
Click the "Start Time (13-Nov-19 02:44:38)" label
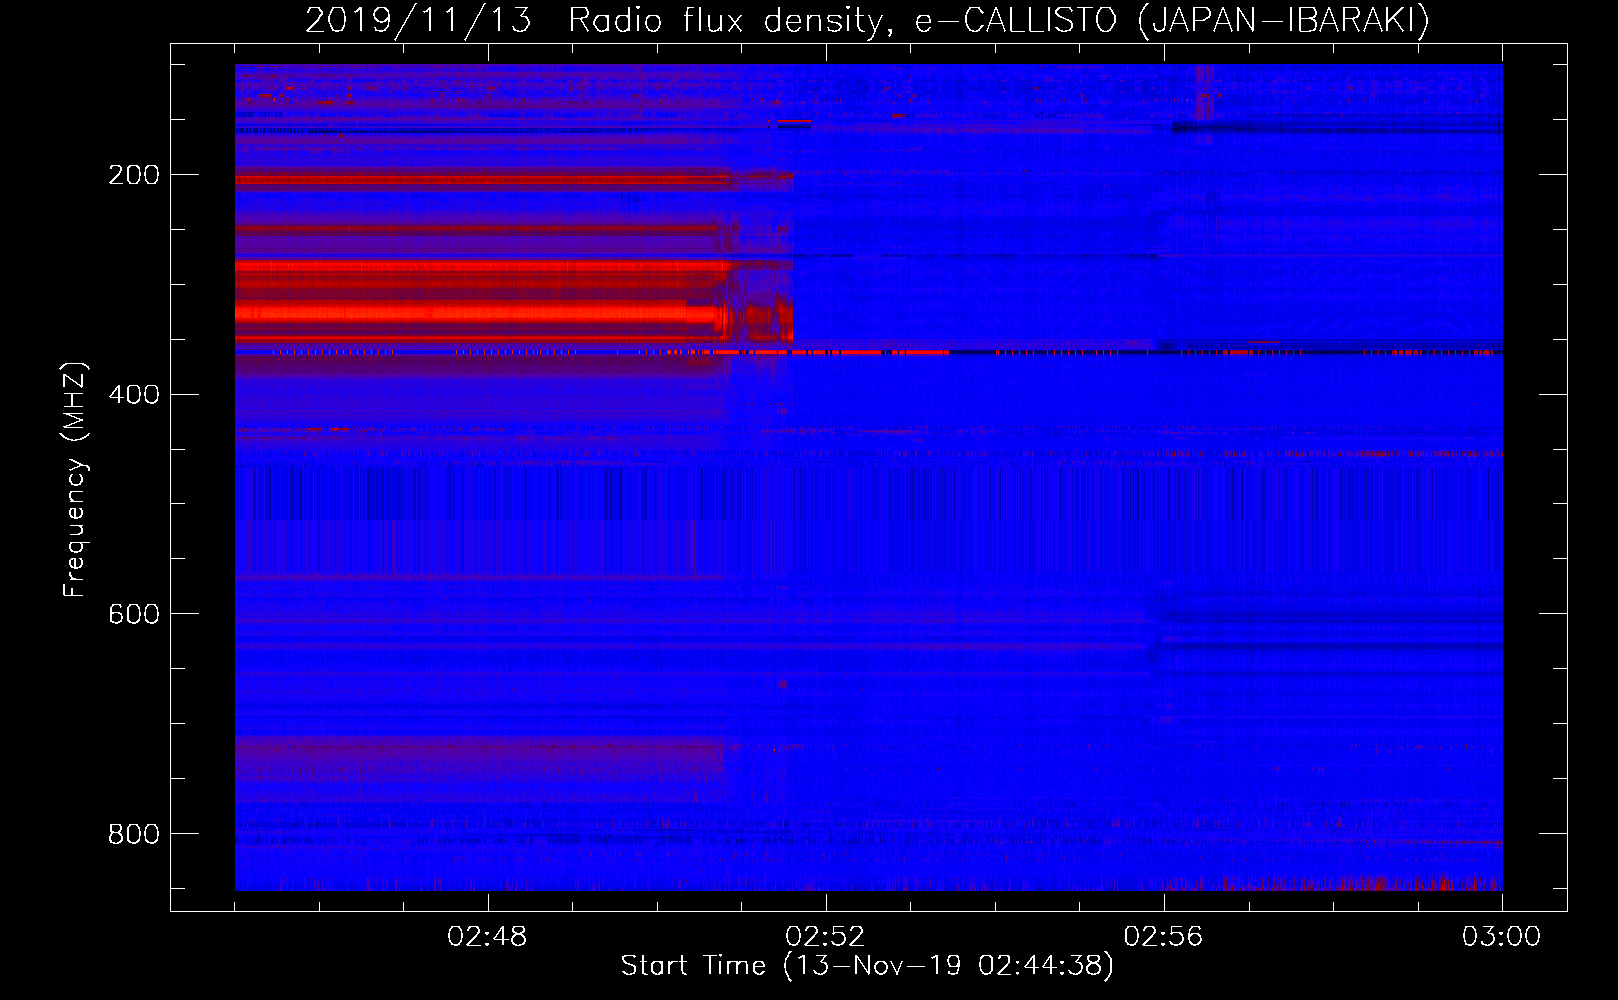[x=867, y=966]
